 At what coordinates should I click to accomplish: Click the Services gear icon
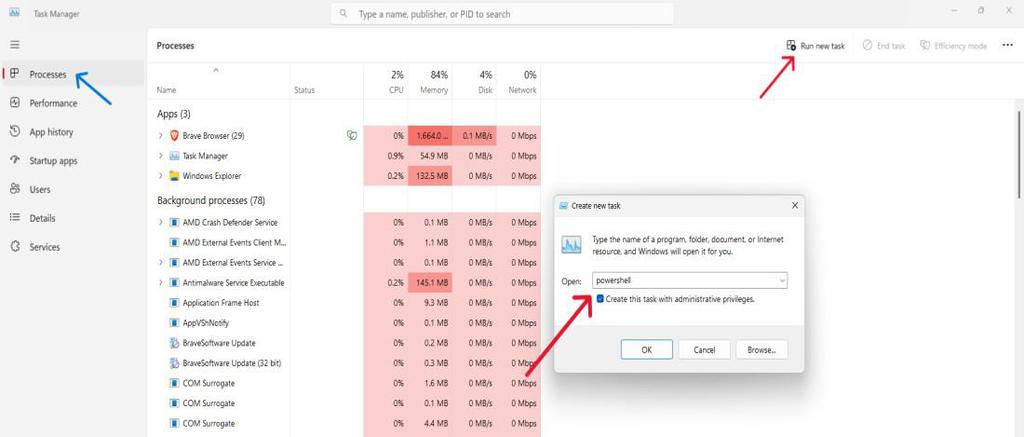(15, 247)
